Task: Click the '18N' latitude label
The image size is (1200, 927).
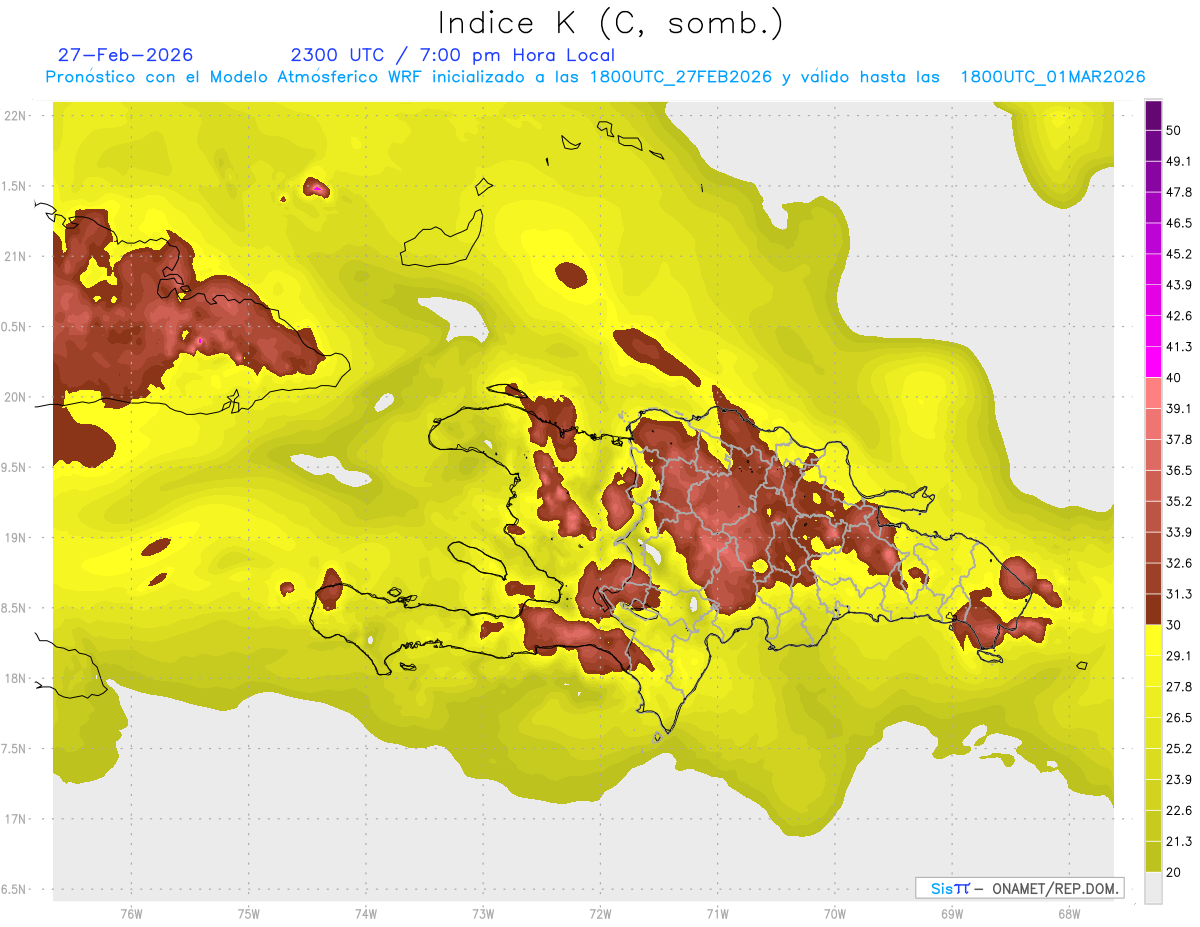Action: (14, 678)
